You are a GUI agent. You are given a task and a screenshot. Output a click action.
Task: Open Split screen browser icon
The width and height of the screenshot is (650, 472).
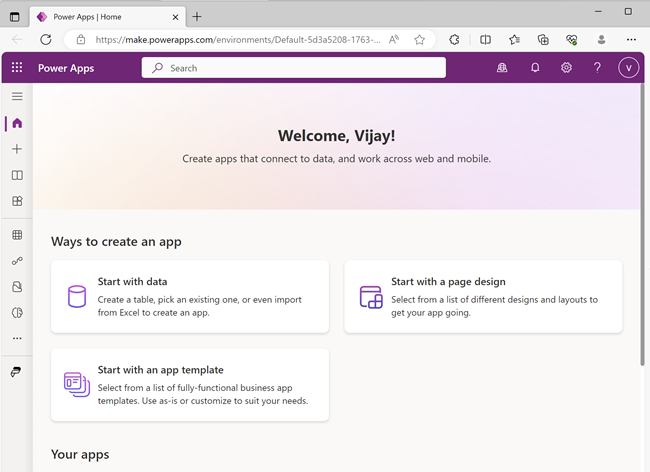pyautogui.click(x=485, y=40)
